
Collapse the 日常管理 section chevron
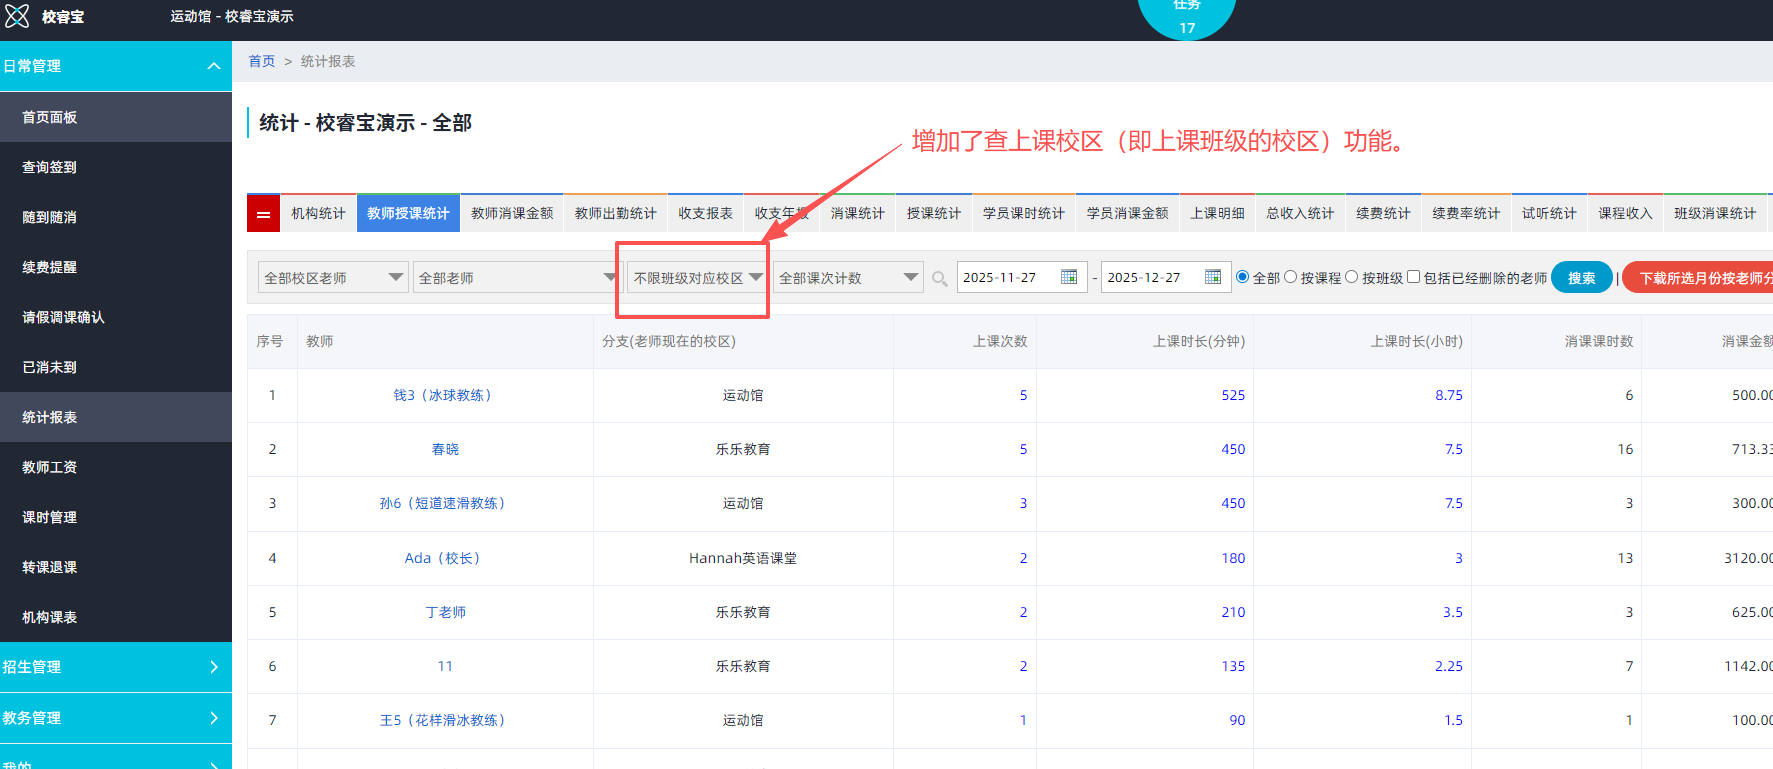(x=213, y=66)
